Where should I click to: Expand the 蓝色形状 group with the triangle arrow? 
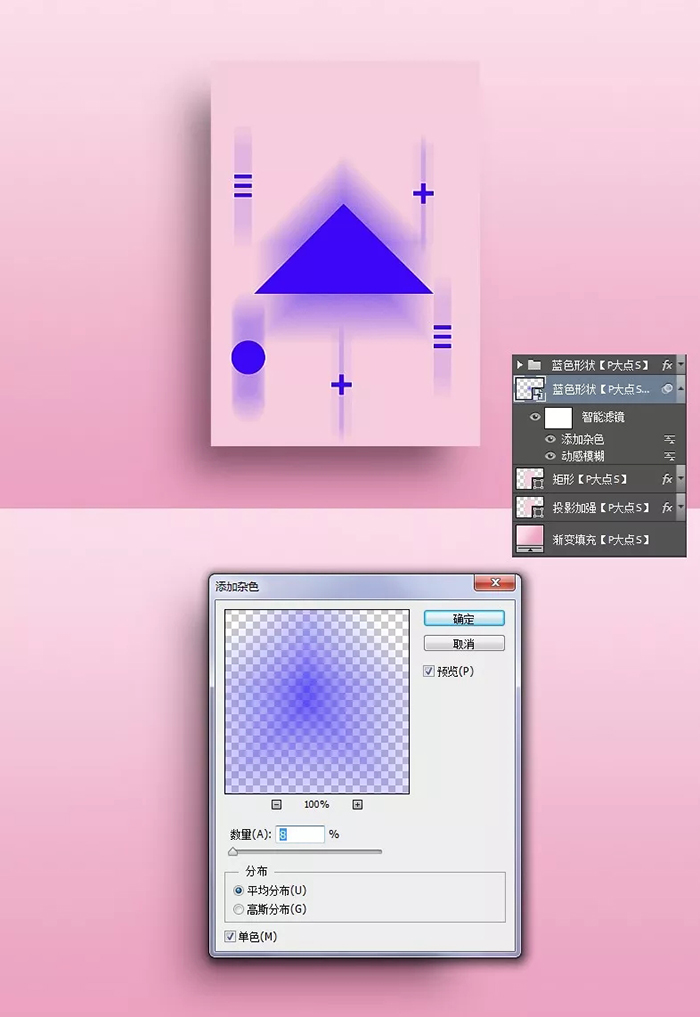(520, 365)
